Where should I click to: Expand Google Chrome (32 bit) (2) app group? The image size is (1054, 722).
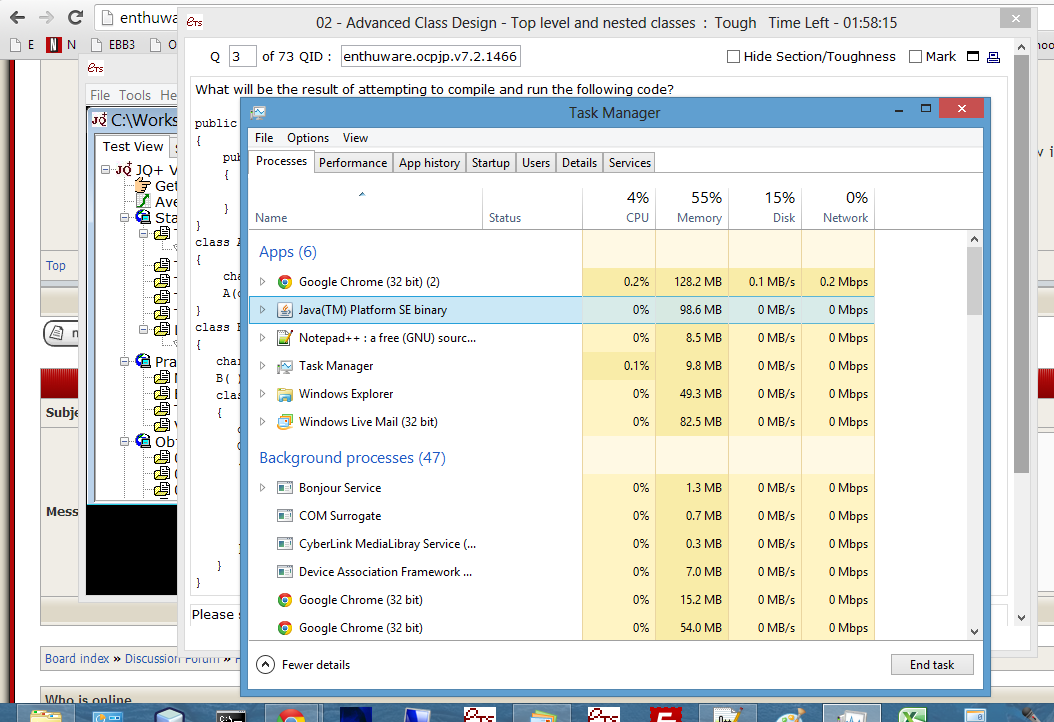263,282
